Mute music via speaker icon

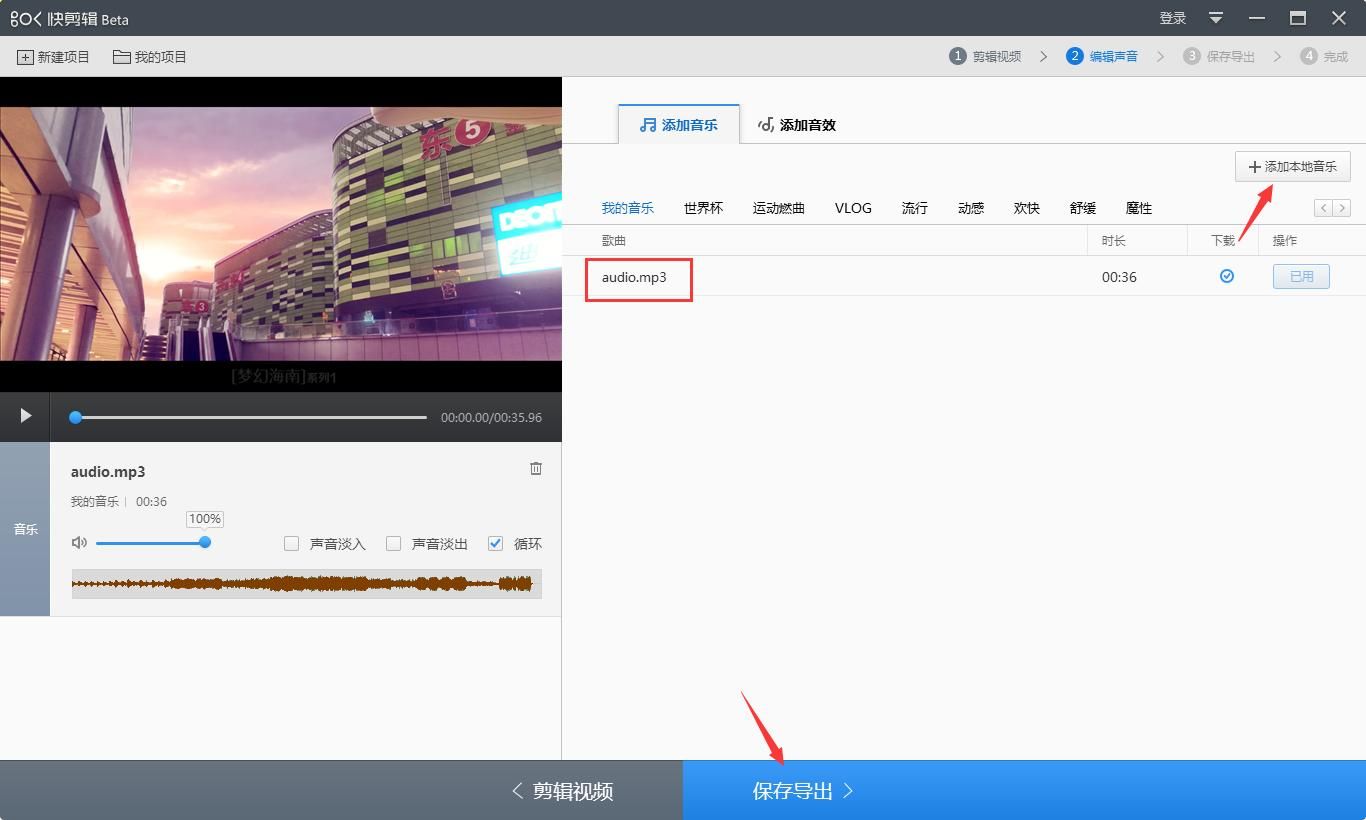pos(79,542)
